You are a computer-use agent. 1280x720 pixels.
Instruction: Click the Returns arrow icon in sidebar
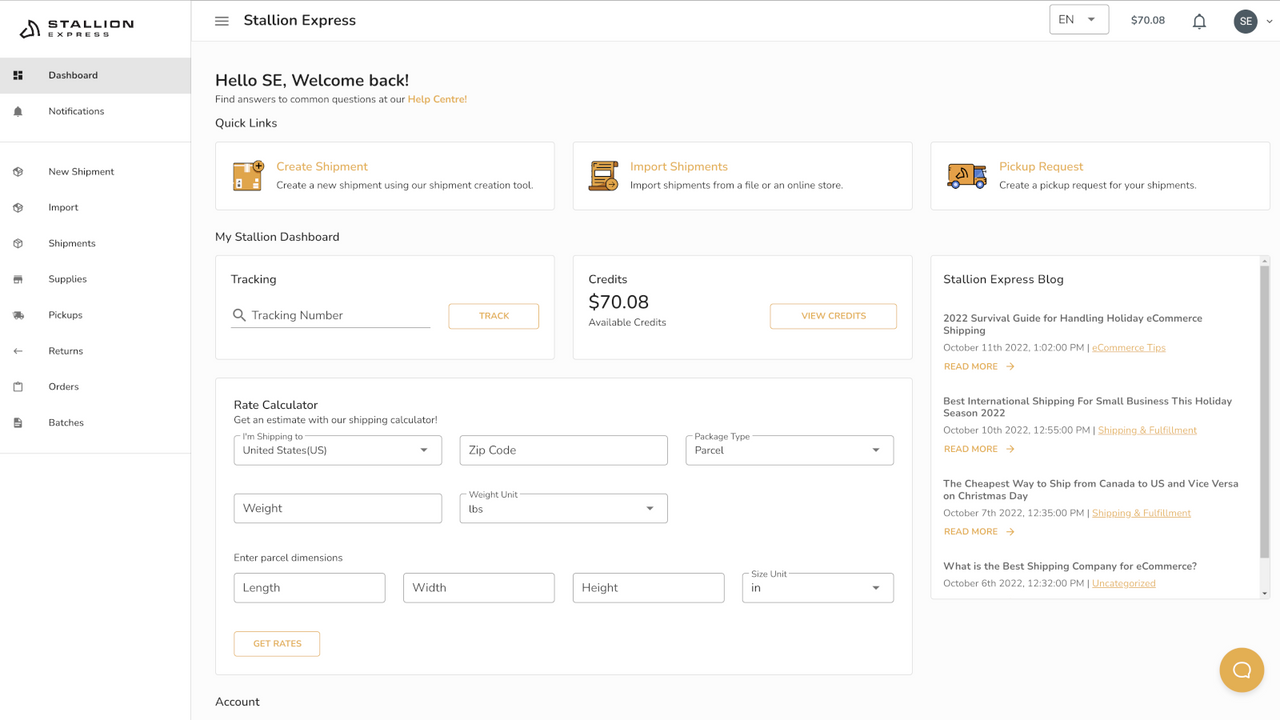18,351
